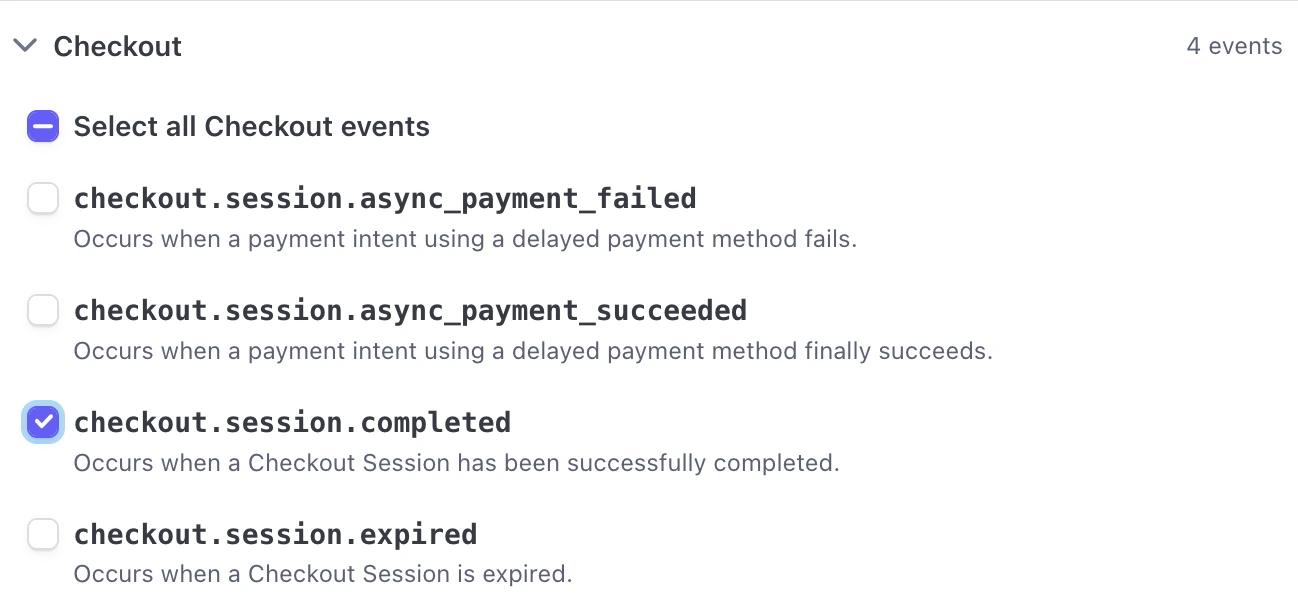The height and width of the screenshot is (606, 1298).
Task: Click the checkout.session.expired event name
Action: point(275,535)
